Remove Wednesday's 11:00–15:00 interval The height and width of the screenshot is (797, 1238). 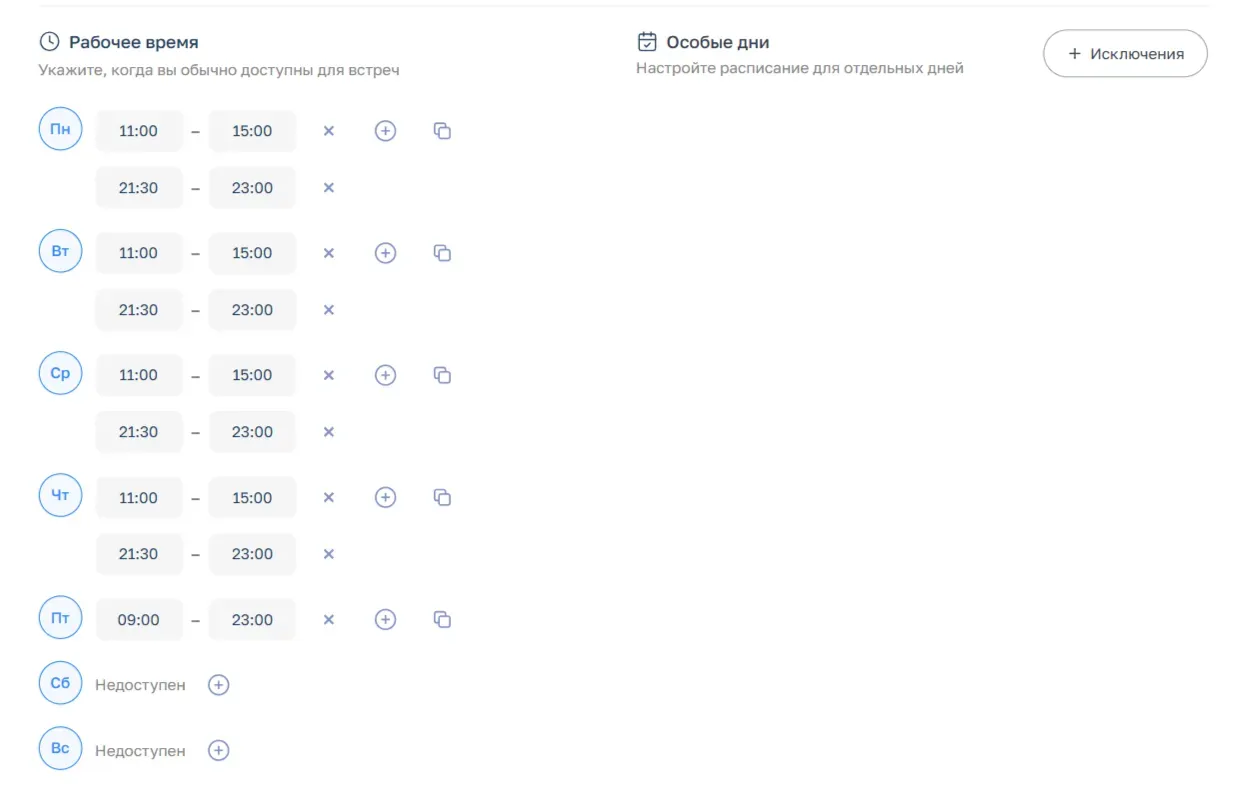(328, 375)
